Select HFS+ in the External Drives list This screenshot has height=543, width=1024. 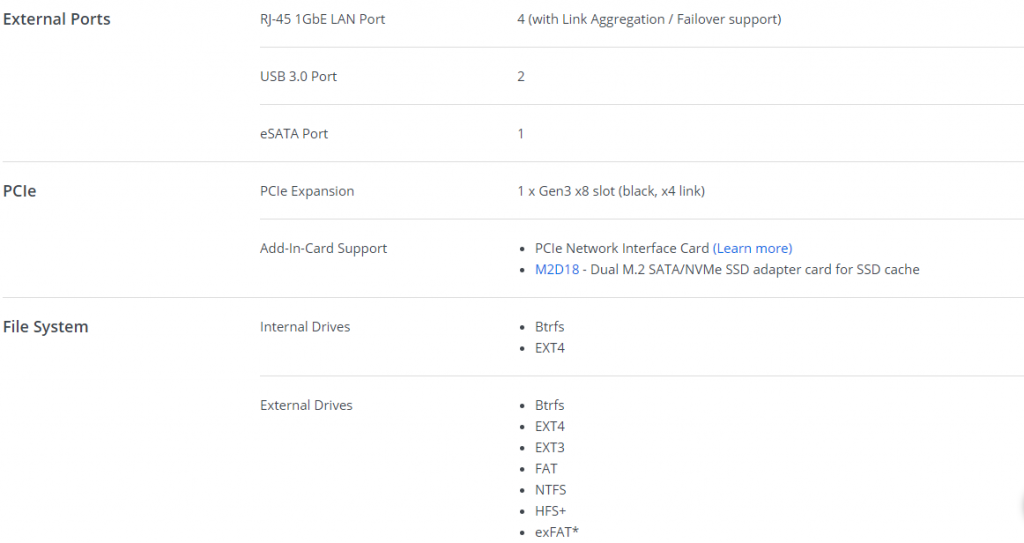point(551,511)
